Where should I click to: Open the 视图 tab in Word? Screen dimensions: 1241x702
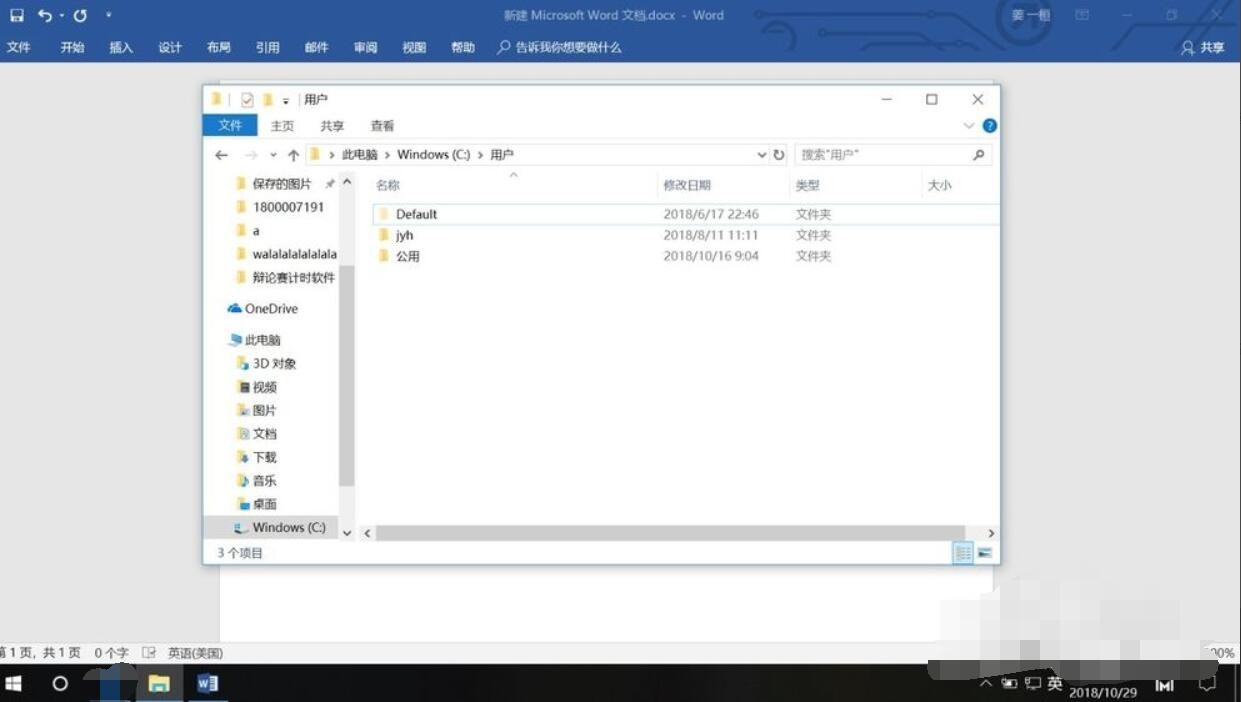(414, 47)
